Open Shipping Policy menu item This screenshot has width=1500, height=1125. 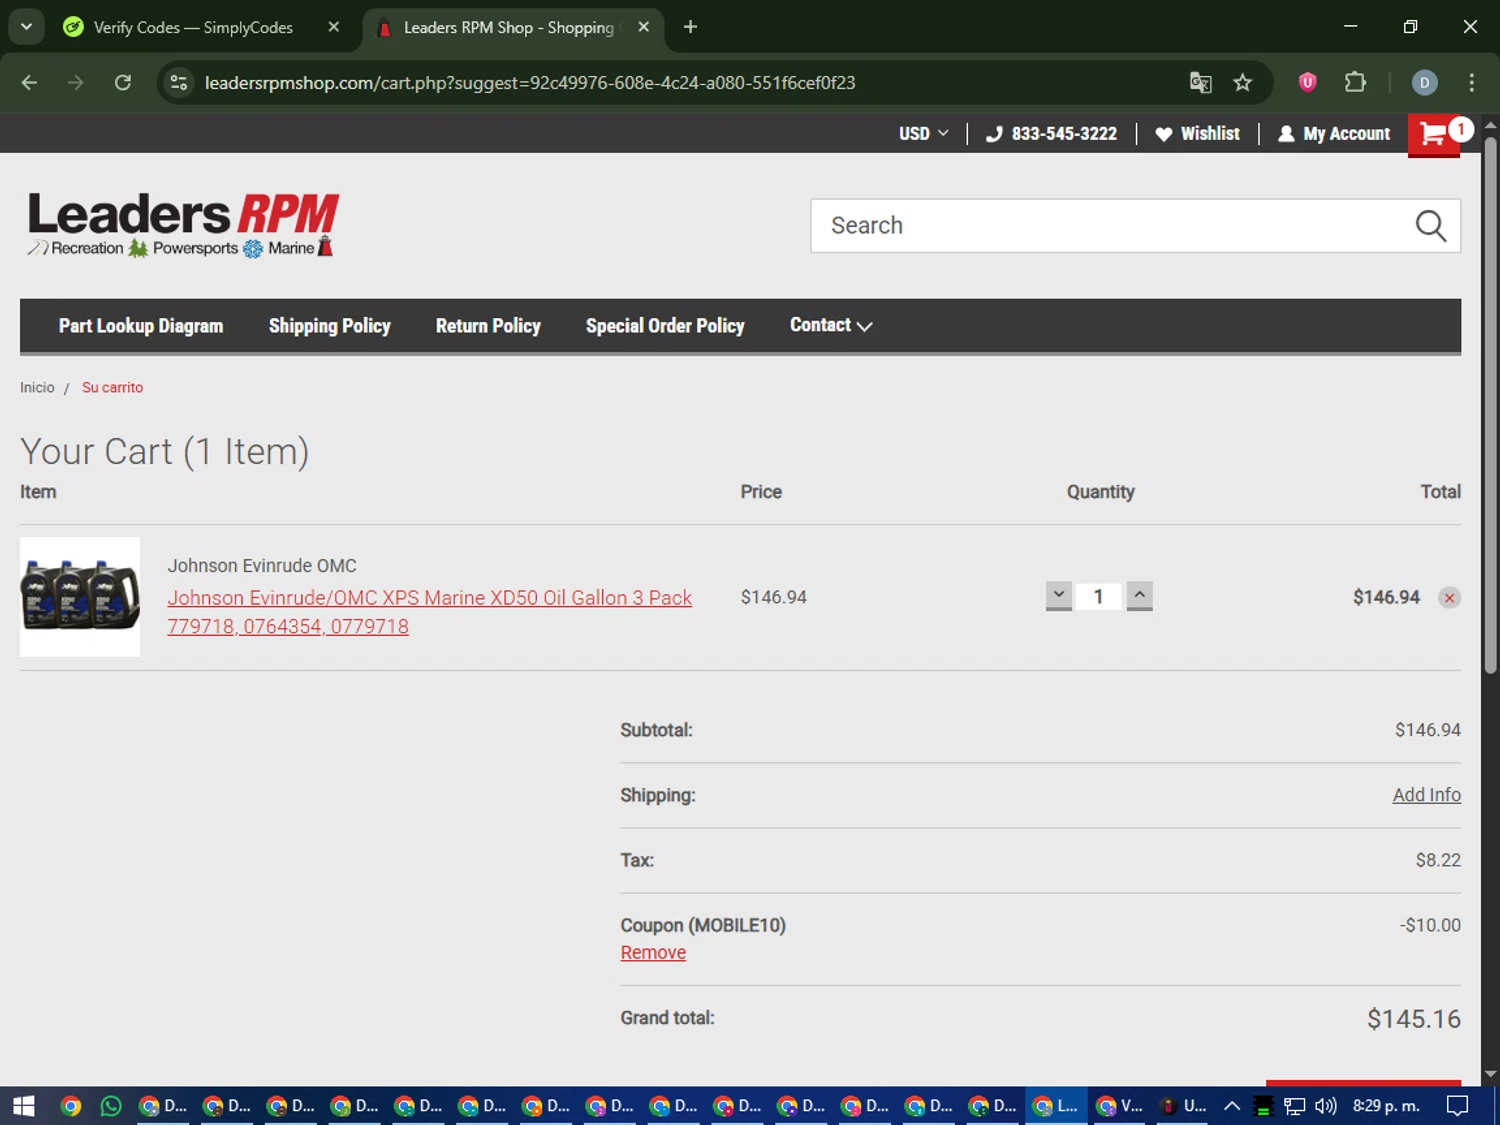coord(329,325)
